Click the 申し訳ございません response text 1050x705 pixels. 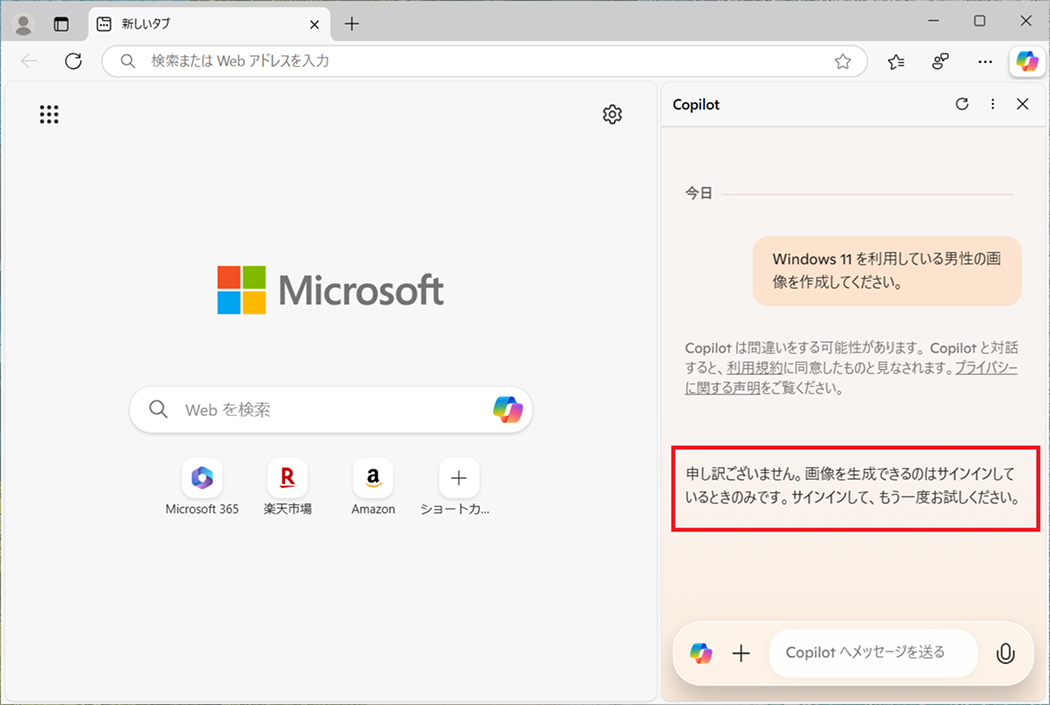coord(853,485)
